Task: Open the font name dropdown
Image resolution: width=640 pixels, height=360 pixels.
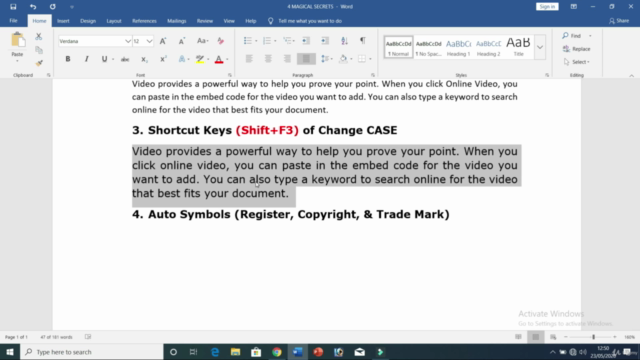Action: 128,41
